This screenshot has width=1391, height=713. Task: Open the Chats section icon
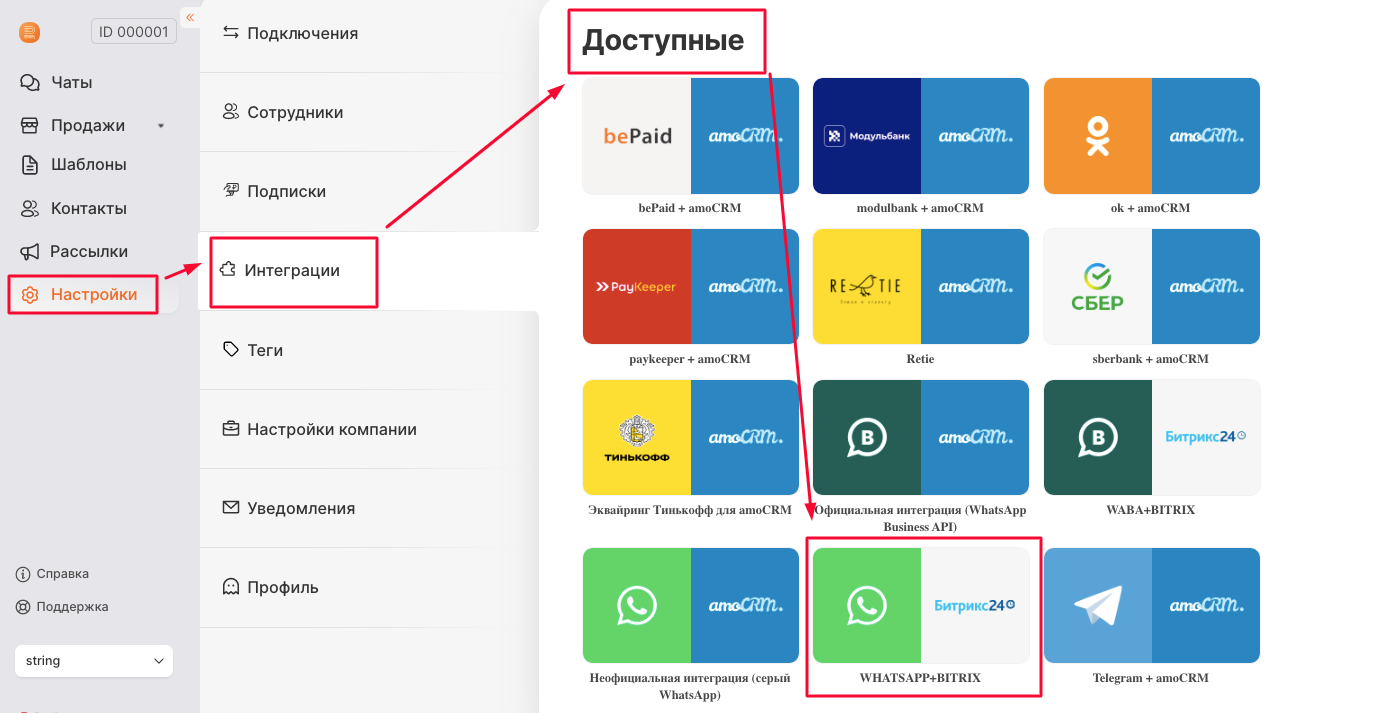point(30,82)
